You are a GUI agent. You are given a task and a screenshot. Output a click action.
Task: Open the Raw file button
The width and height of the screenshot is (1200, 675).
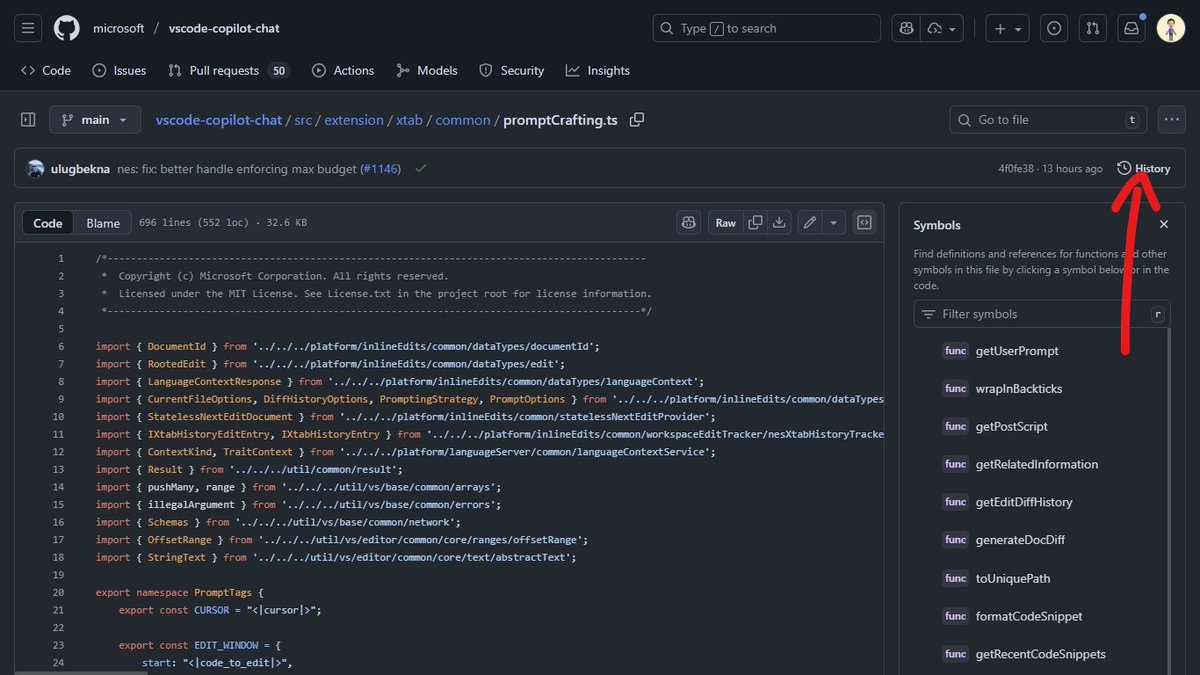726,222
